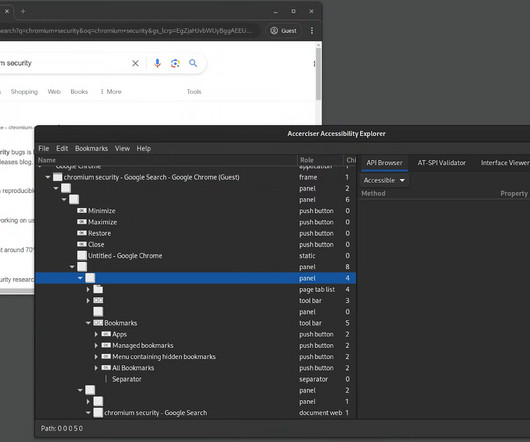The image size is (530, 442).
Task: Open Chrome's three-dot menu
Action: tap(312, 31)
